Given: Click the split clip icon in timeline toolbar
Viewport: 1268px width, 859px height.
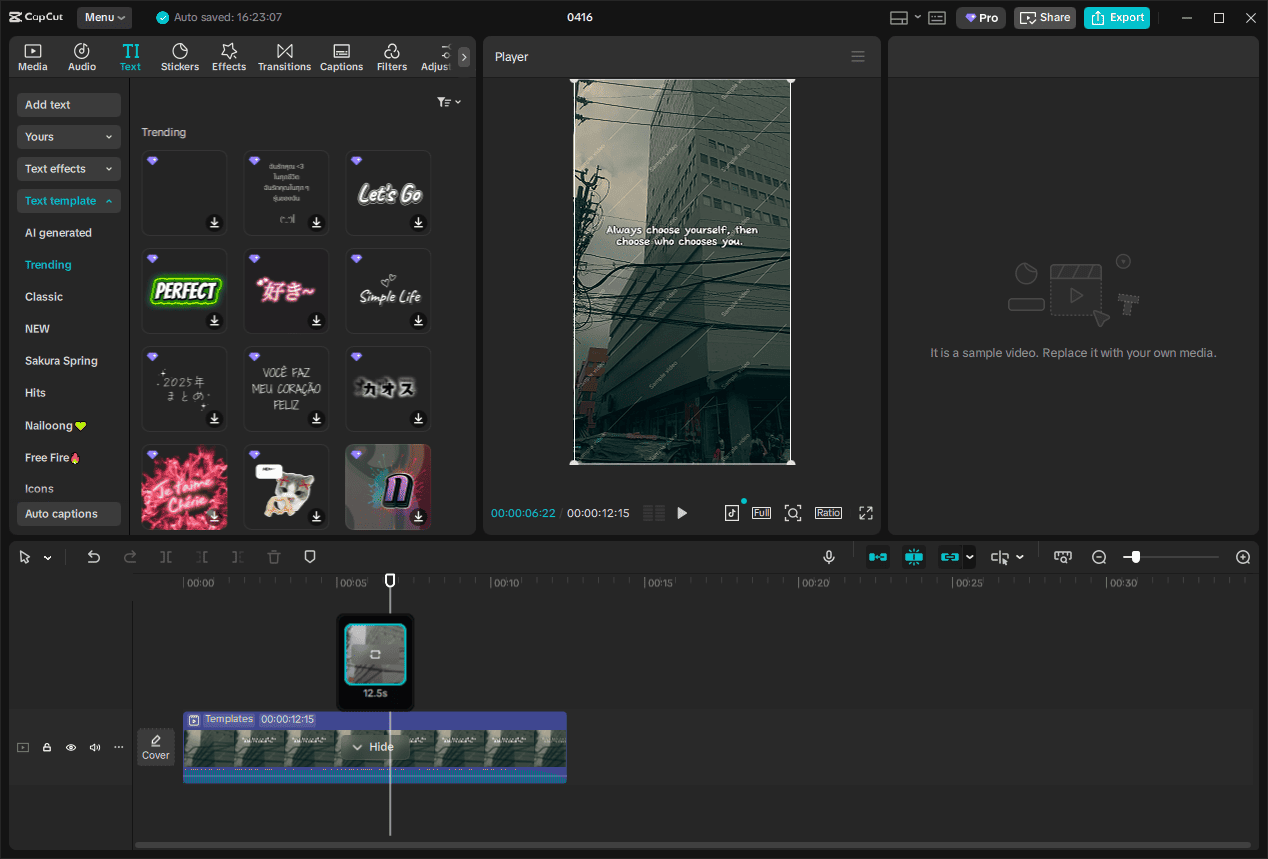Looking at the screenshot, I should (165, 556).
